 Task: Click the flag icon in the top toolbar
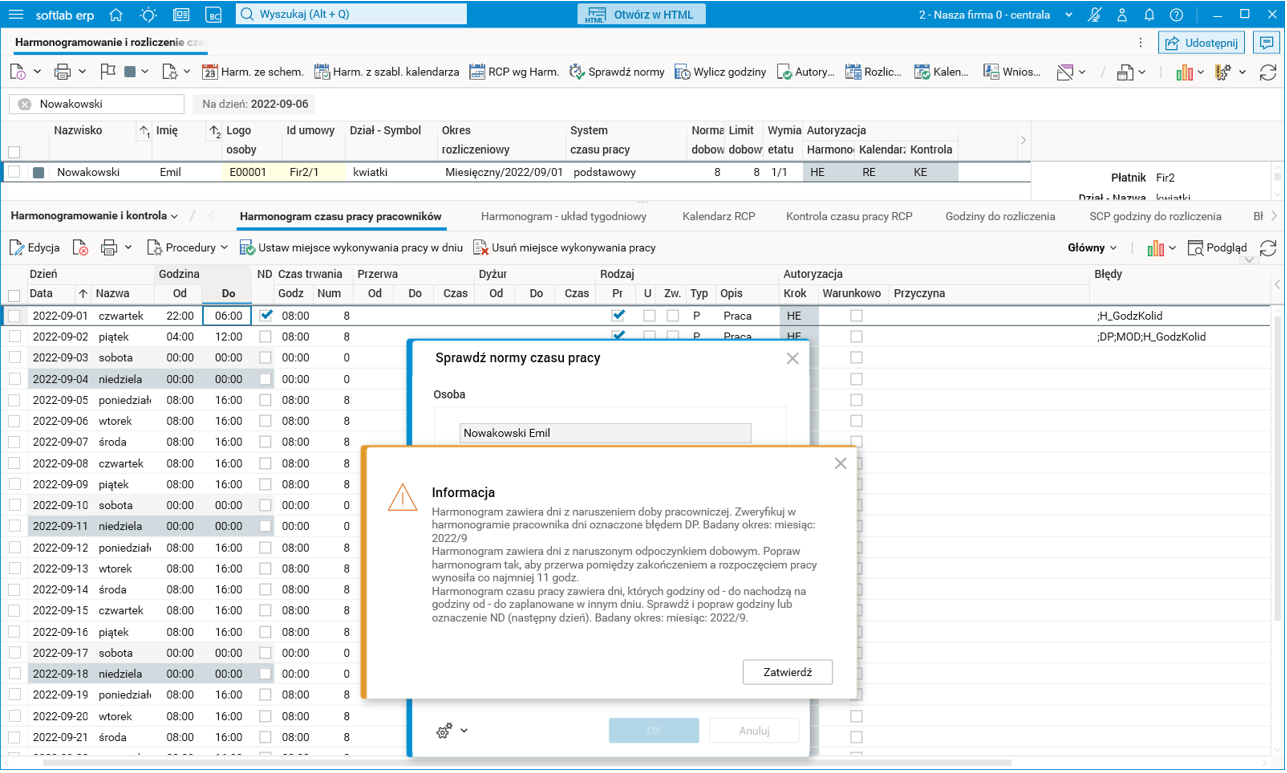107,72
